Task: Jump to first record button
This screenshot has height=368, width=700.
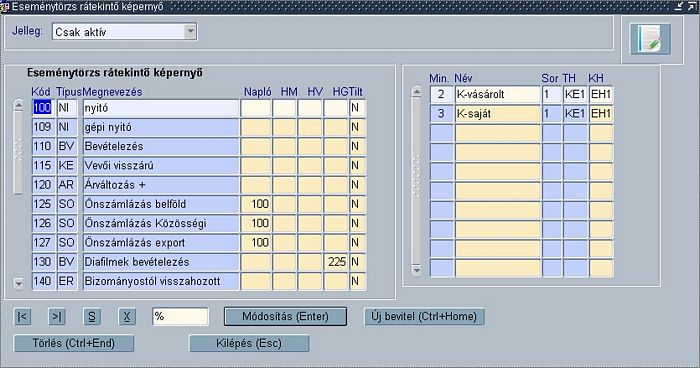Action: [x=22, y=317]
